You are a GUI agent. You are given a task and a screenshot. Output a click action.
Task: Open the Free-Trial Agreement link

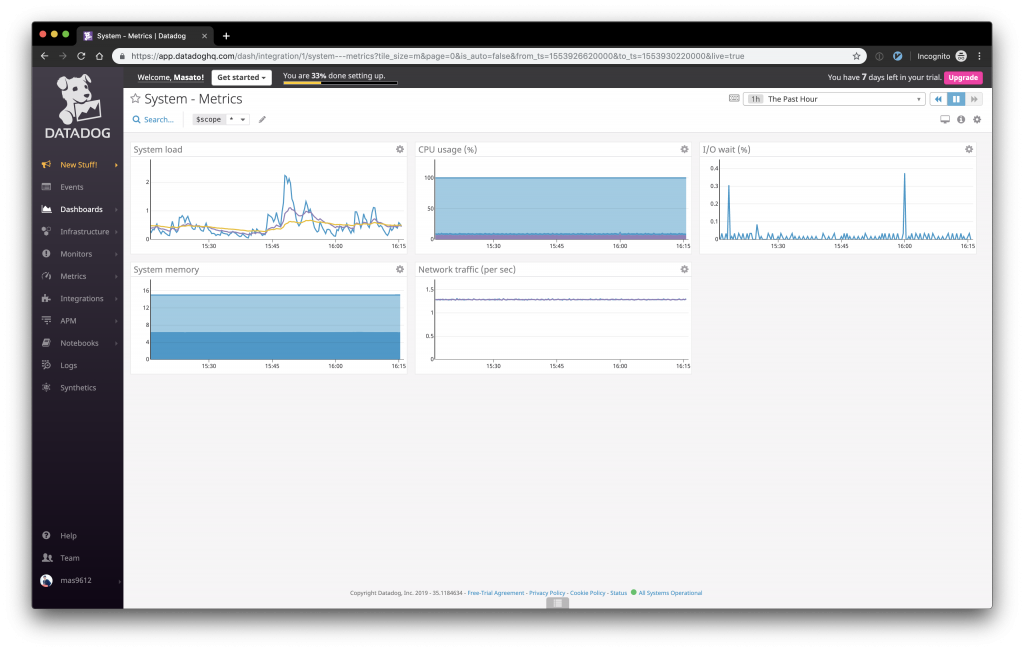tap(496, 593)
